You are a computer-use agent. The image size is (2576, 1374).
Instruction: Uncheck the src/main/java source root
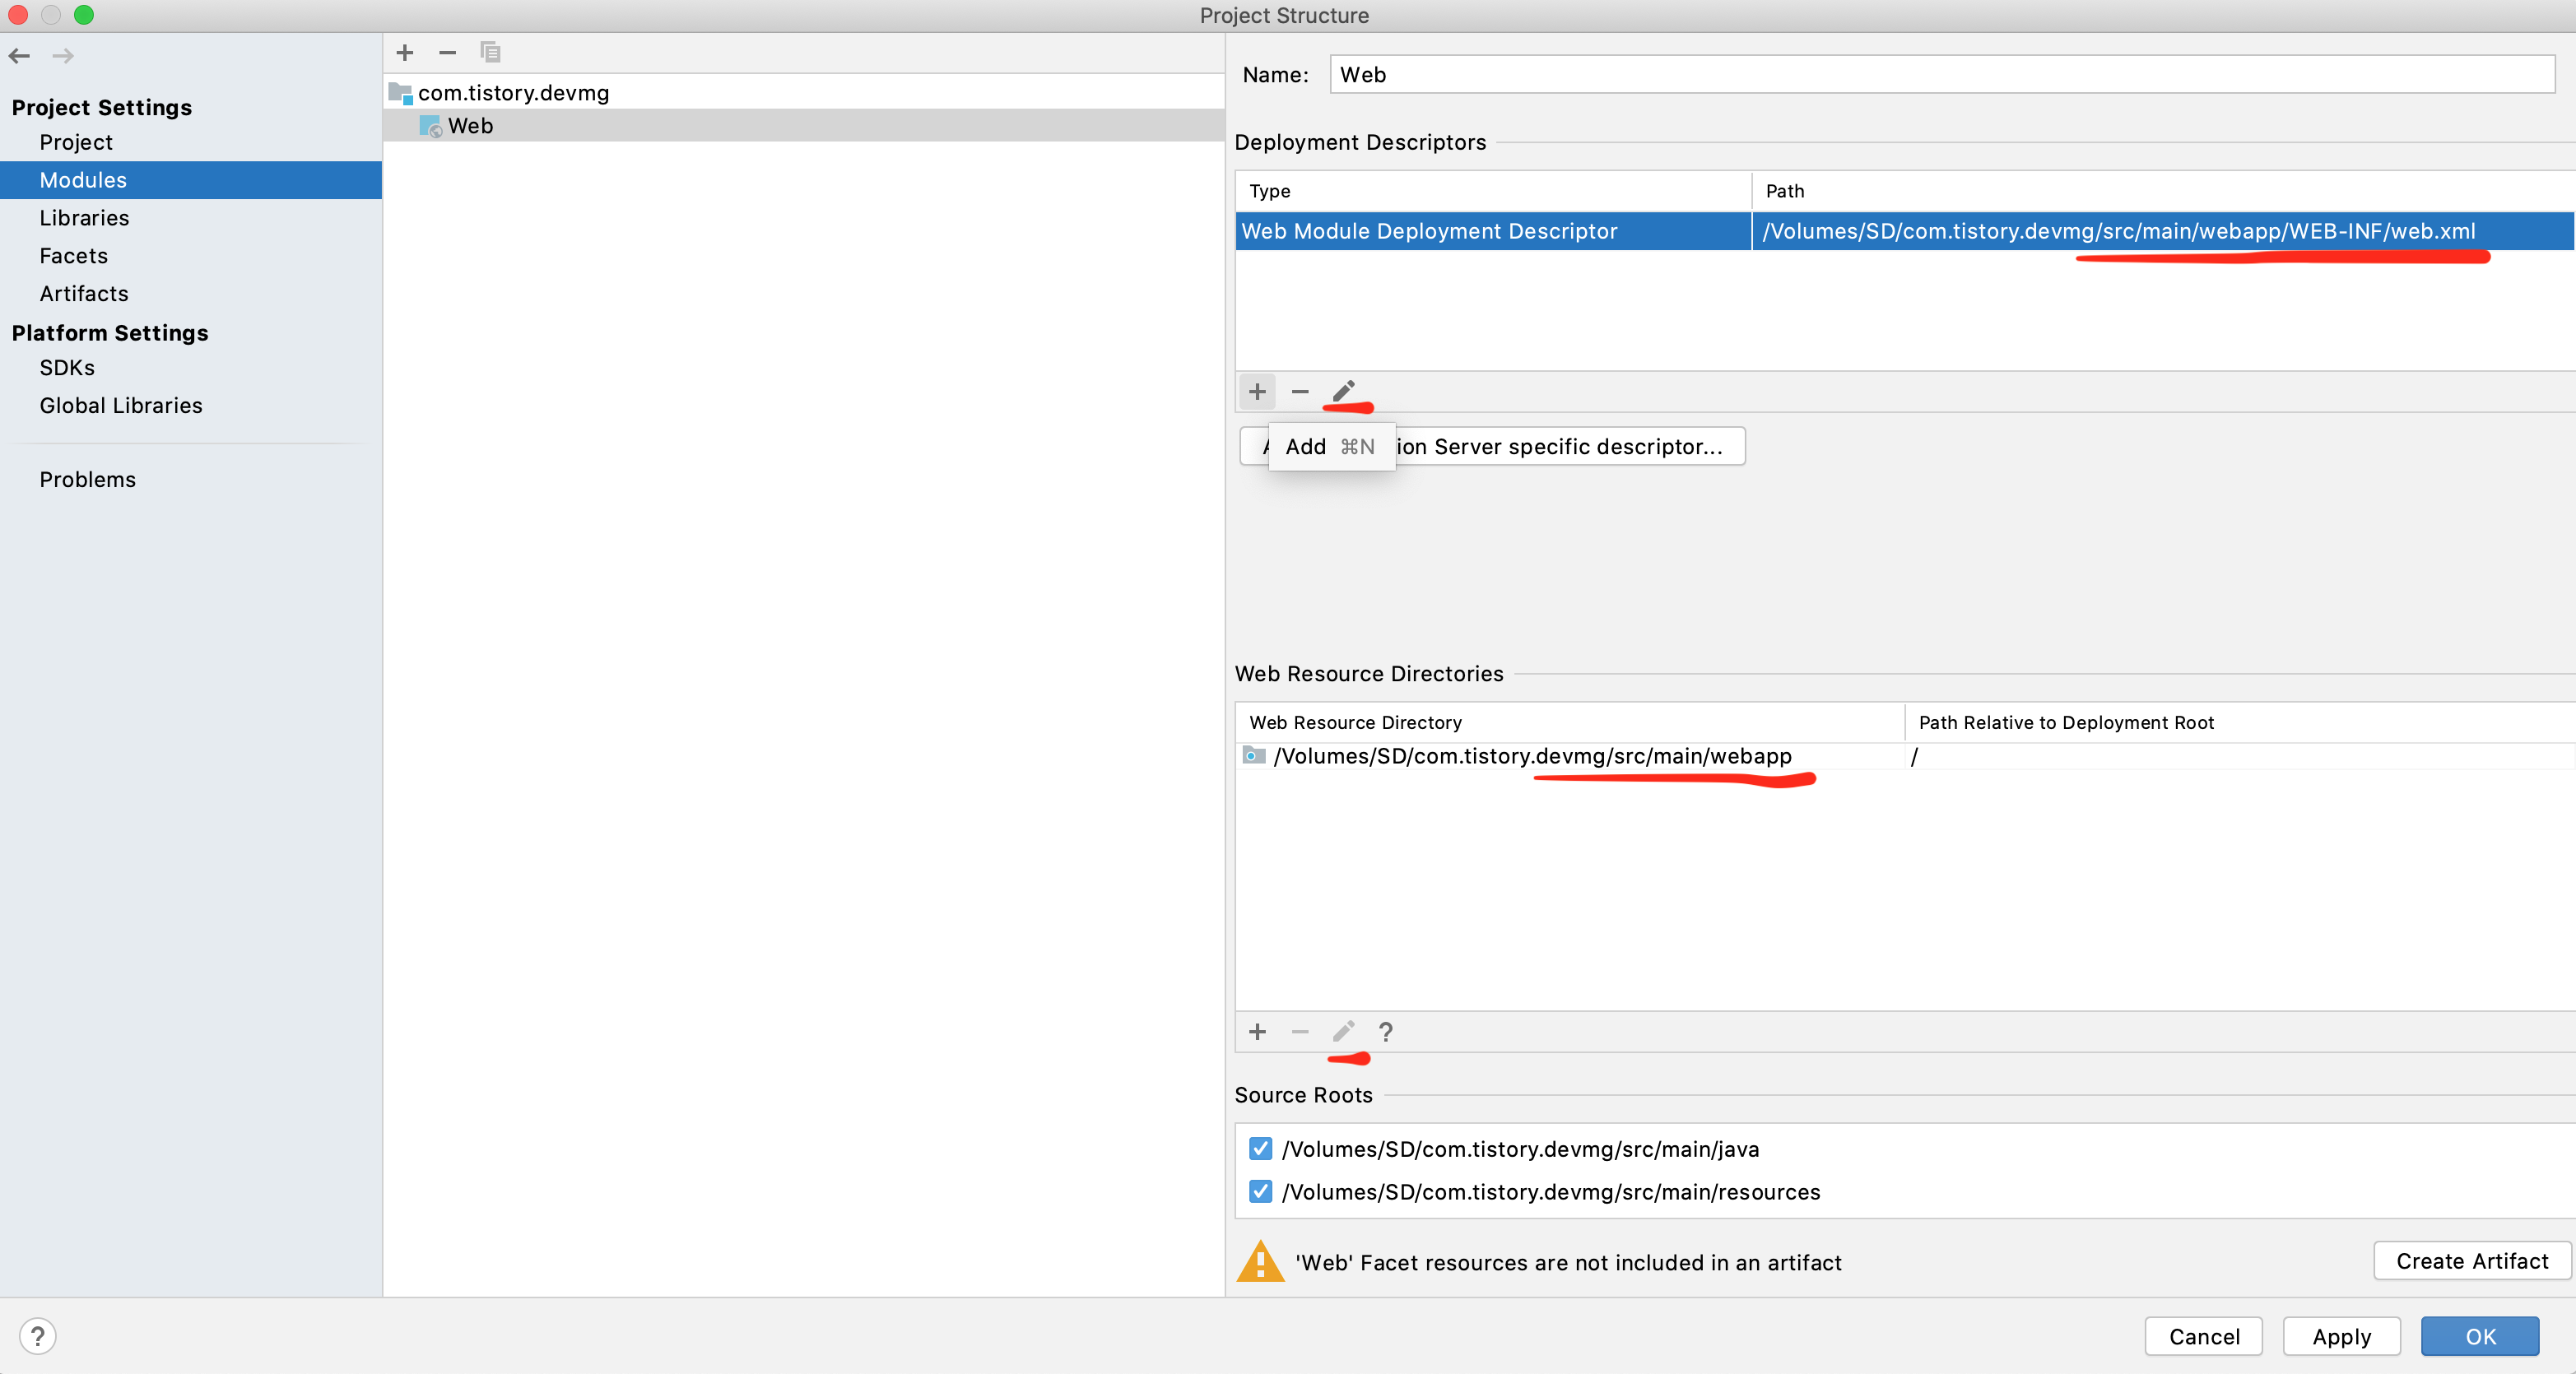[1260, 1149]
